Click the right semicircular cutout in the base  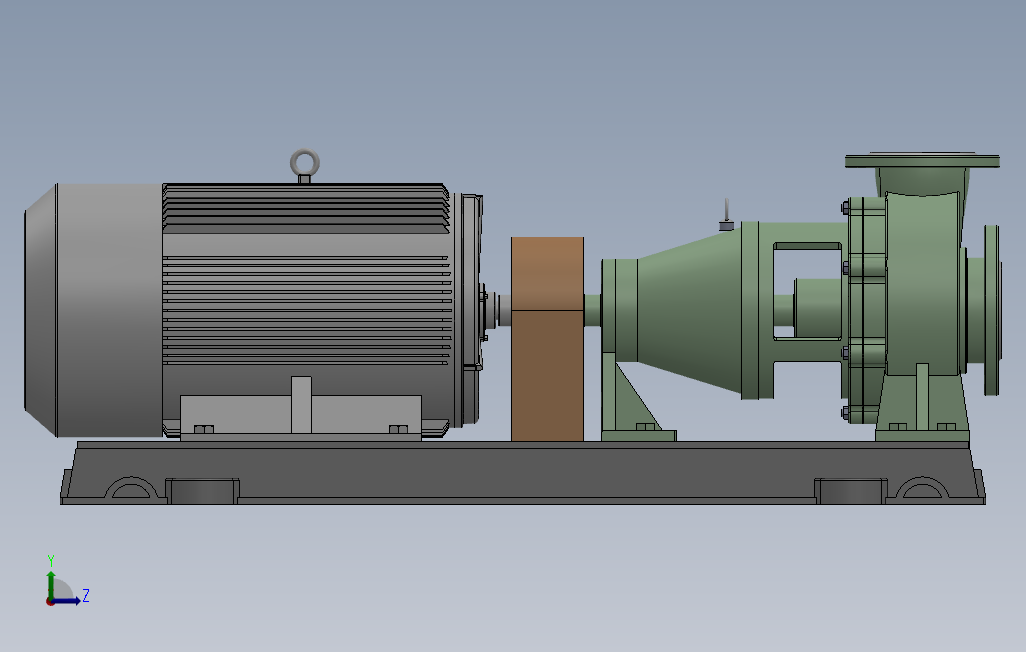tap(922, 488)
